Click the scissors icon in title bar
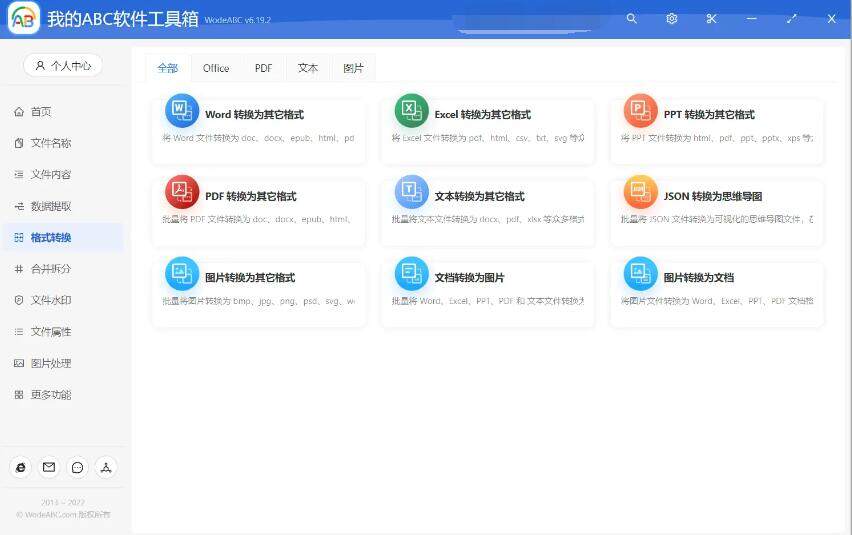This screenshot has height=535, width=852. (x=711, y=19)
